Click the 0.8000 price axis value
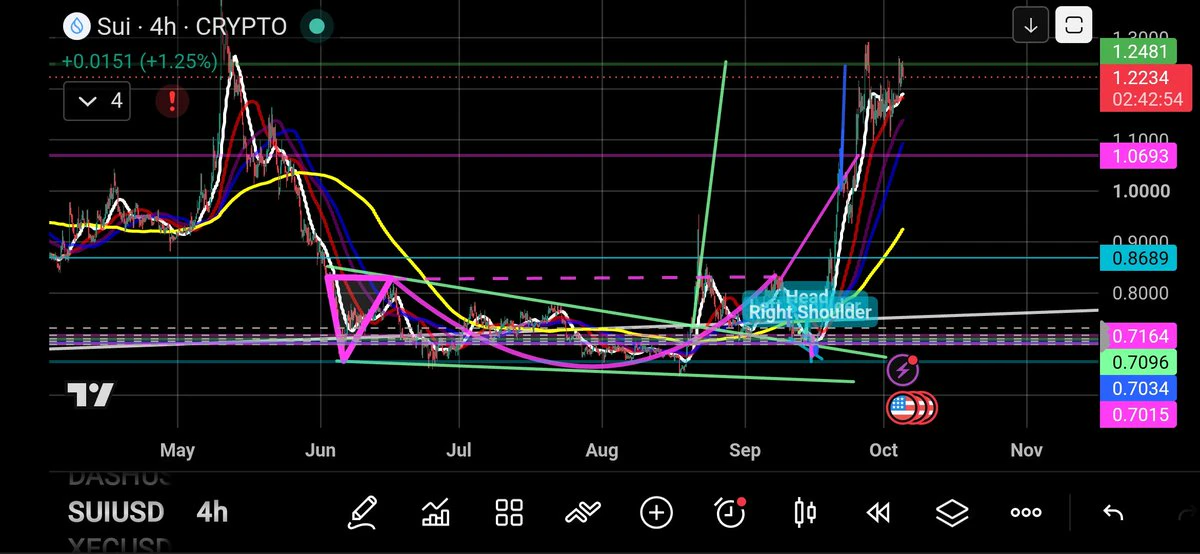Viewport: 1200px width, 554px height. [x=1140, y=294]
